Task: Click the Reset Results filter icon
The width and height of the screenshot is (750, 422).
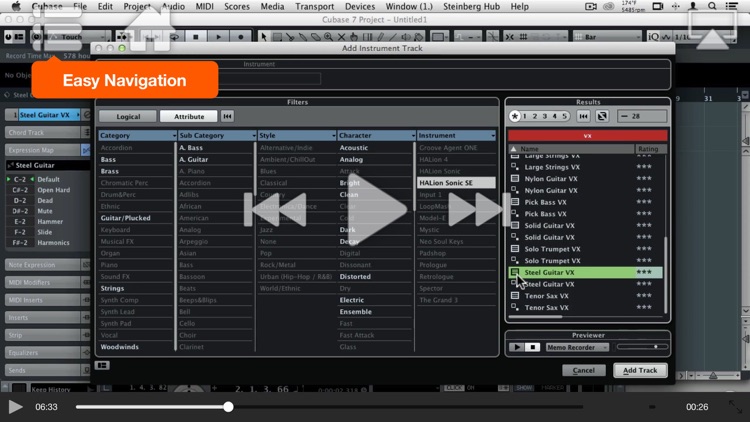Action: [583, 116]
